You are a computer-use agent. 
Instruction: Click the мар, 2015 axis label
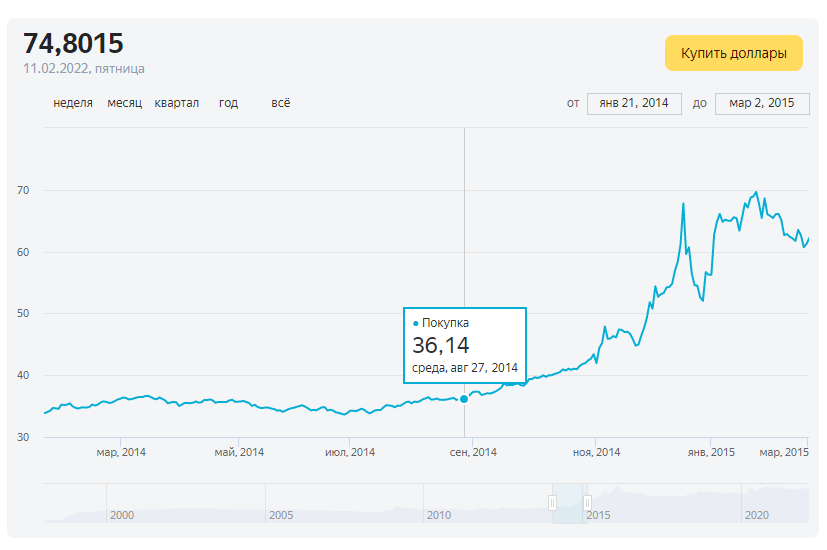coord(784,452)
